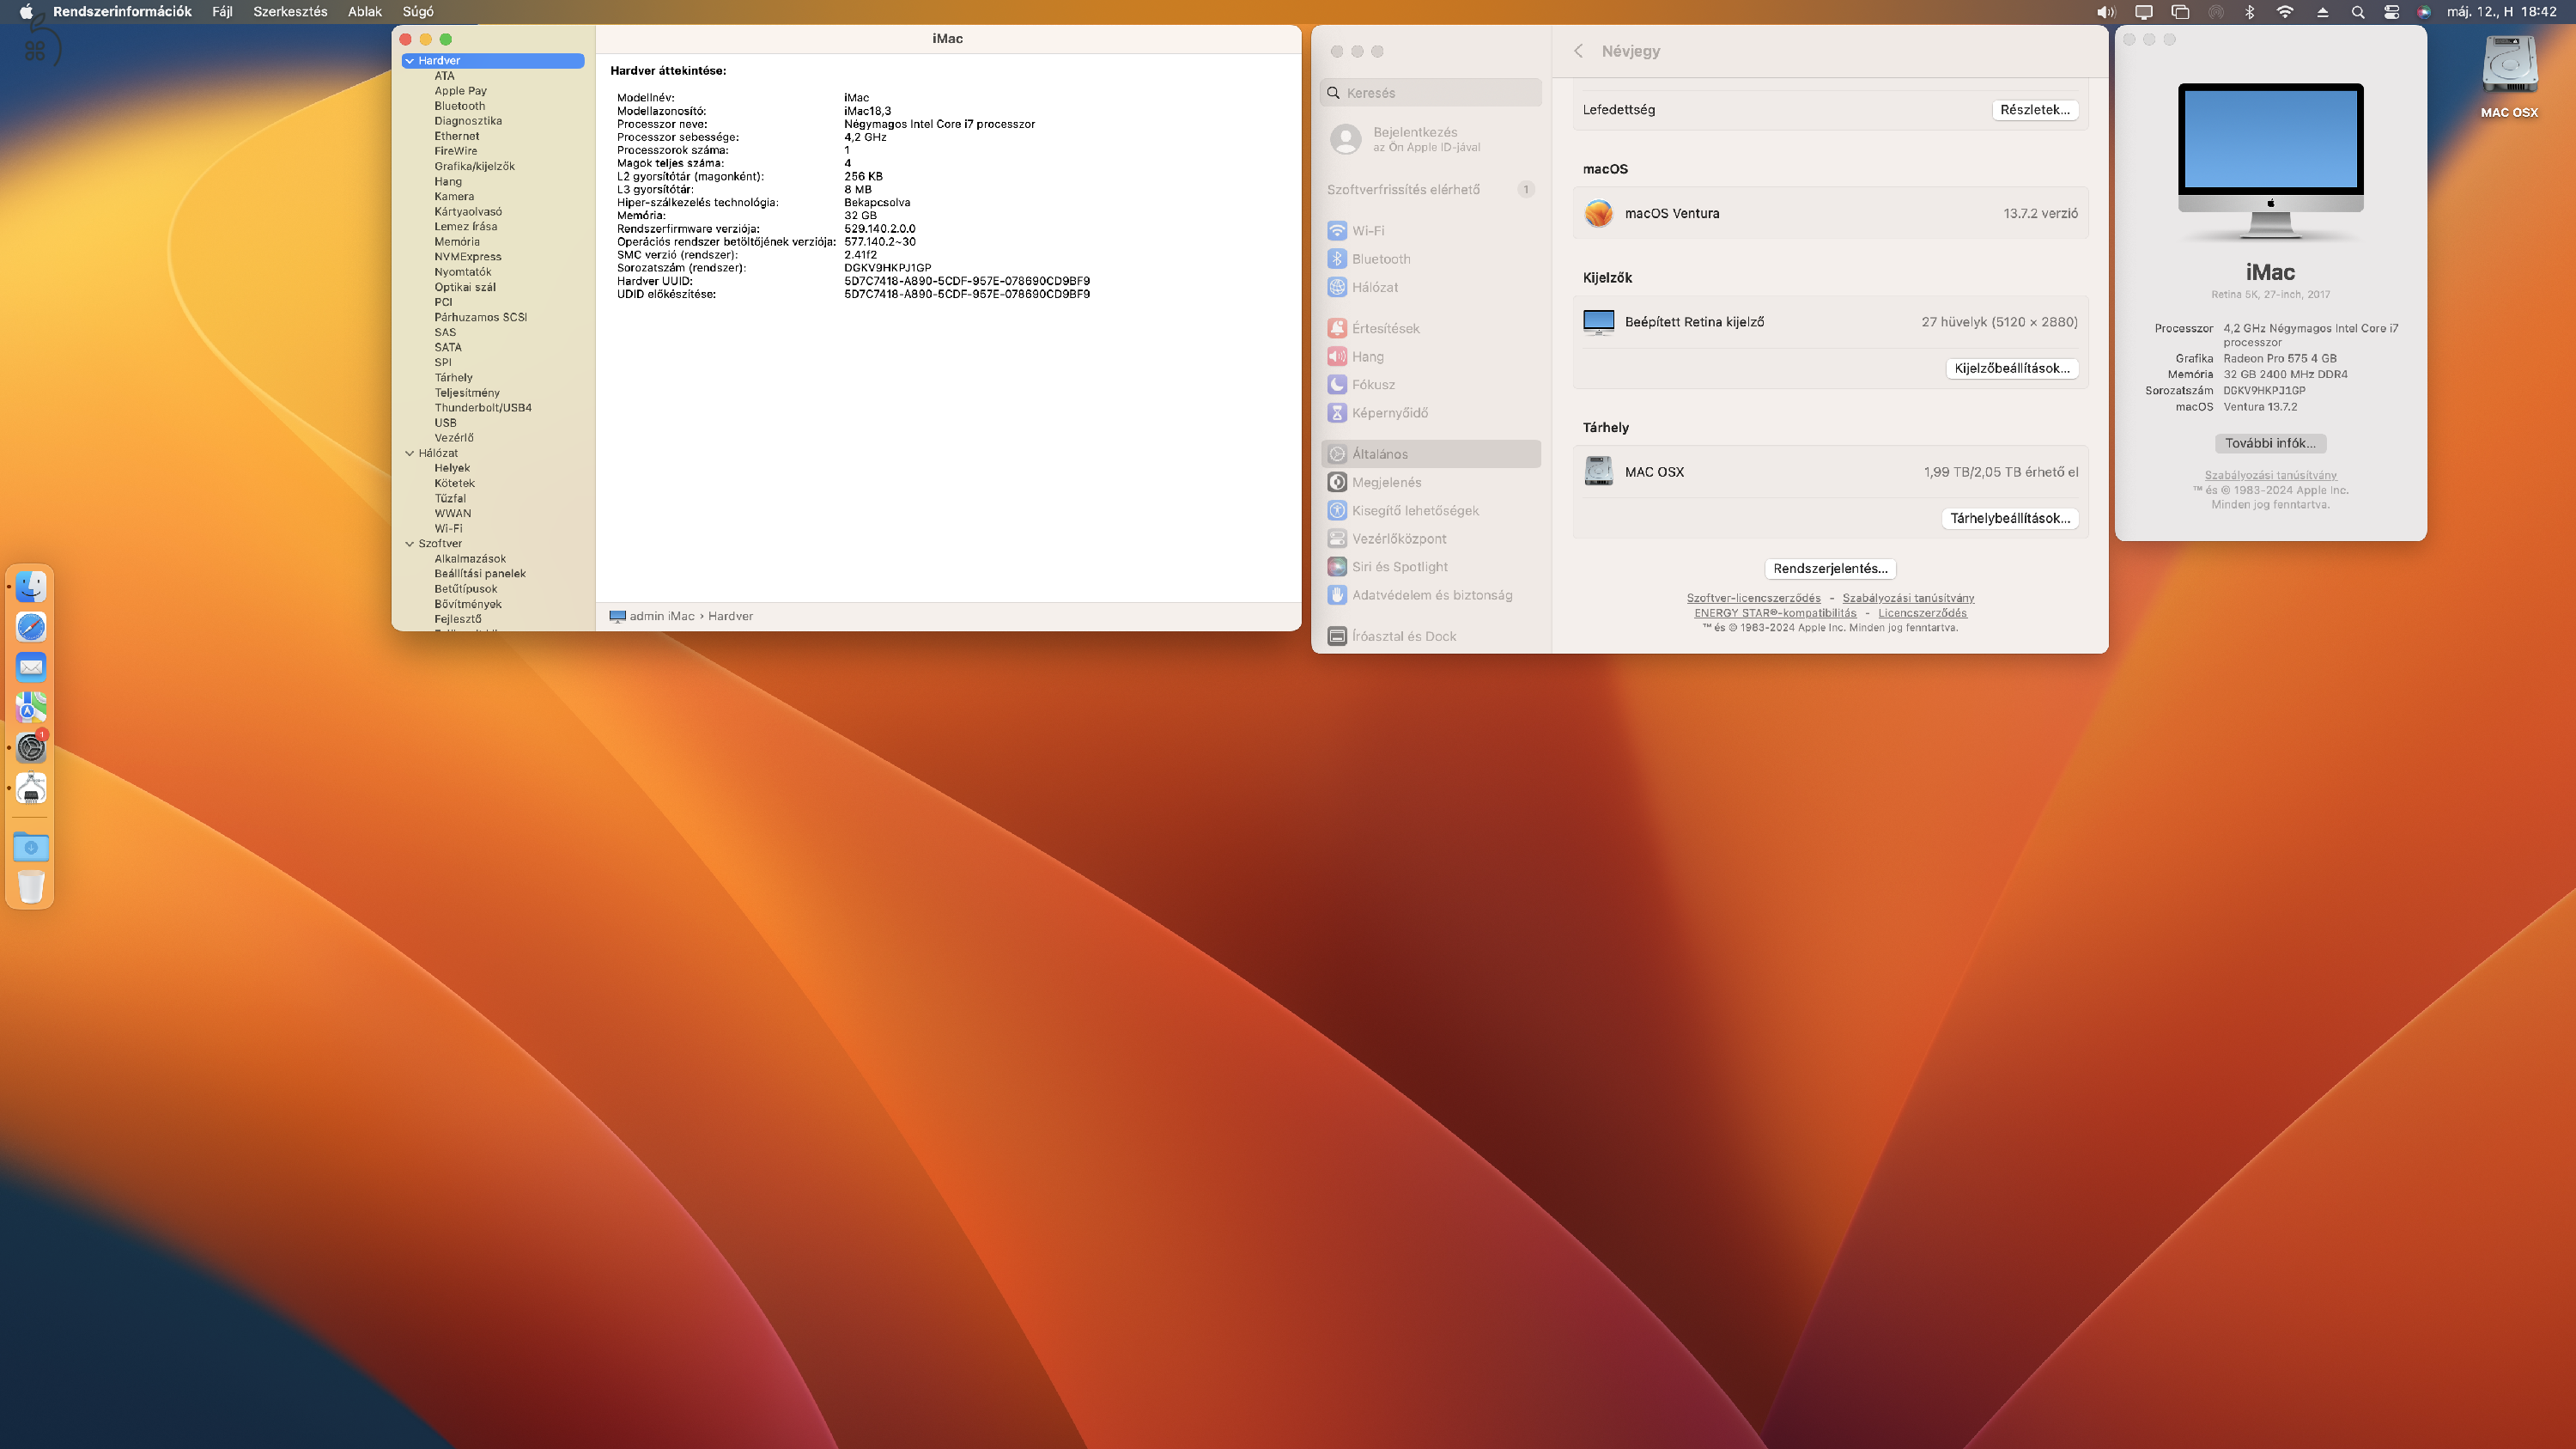Screen dimensions: 2576x1449
Task: Open Bluetooth status in menu bar
Action: pyautogui.click(x=2250, y=12)
